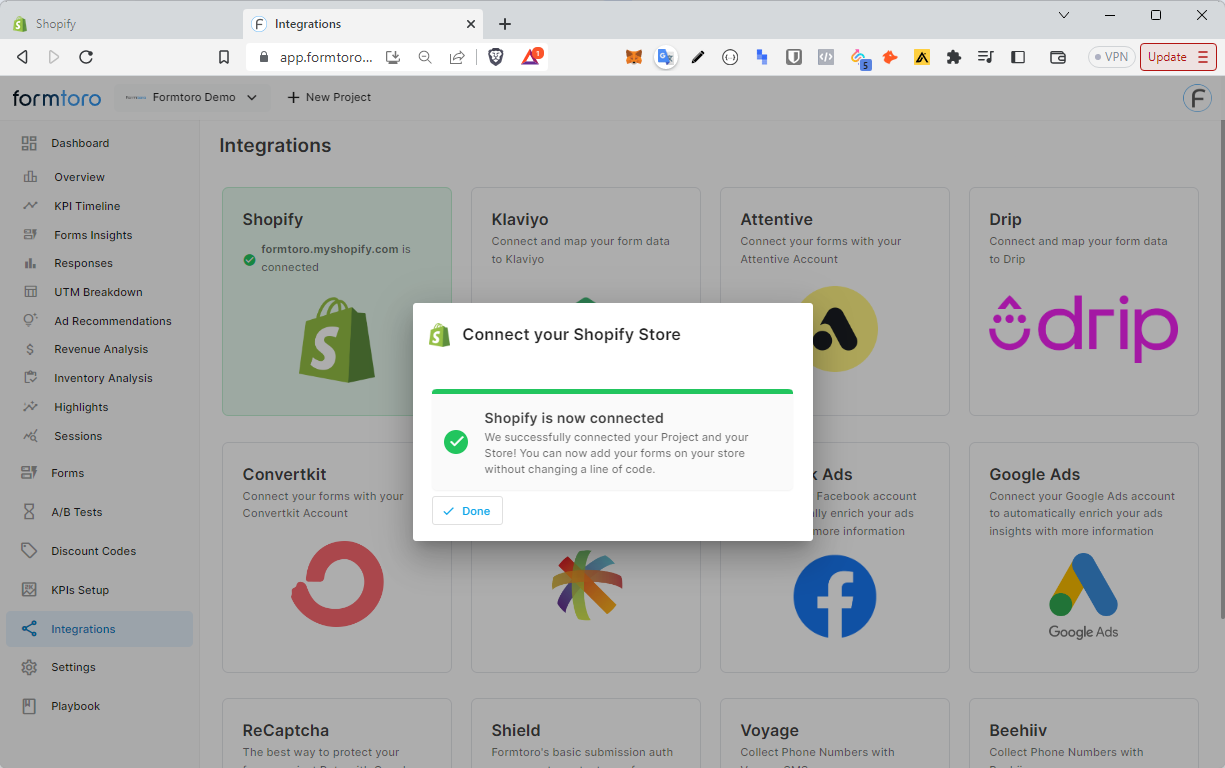Close the Integrations browser tab
Image resolution: width=1225 pixels, height=768 pixels.
coord(472,24)
